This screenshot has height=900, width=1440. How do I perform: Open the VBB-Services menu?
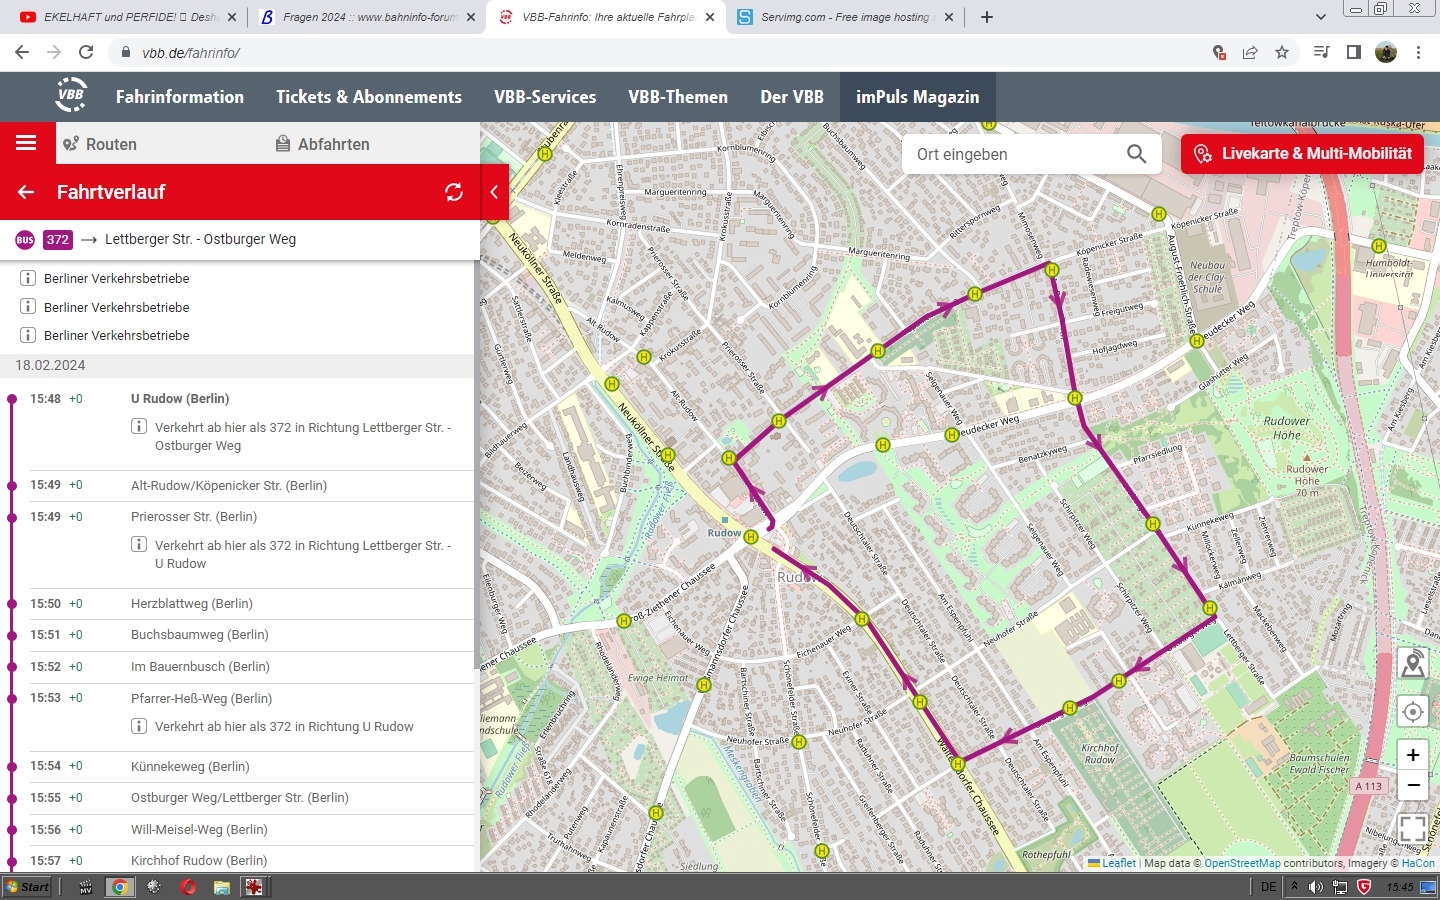point(545,97)
